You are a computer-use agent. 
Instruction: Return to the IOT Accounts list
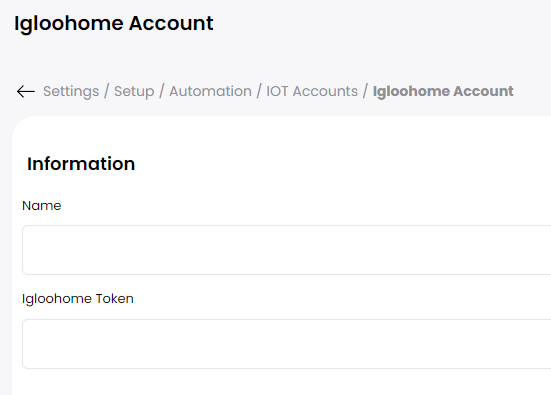[x=312, y=91]
